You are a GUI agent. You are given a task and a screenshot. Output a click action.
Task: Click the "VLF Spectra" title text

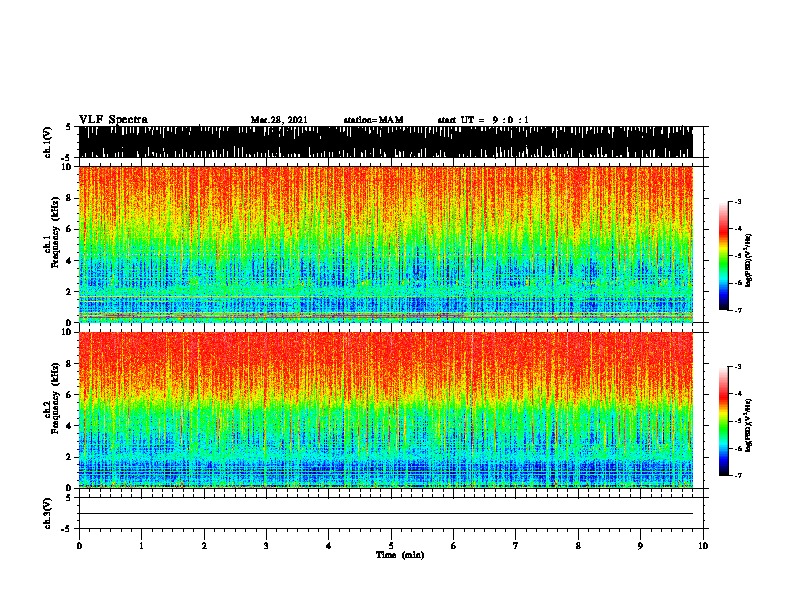click(x=113, y=119)
